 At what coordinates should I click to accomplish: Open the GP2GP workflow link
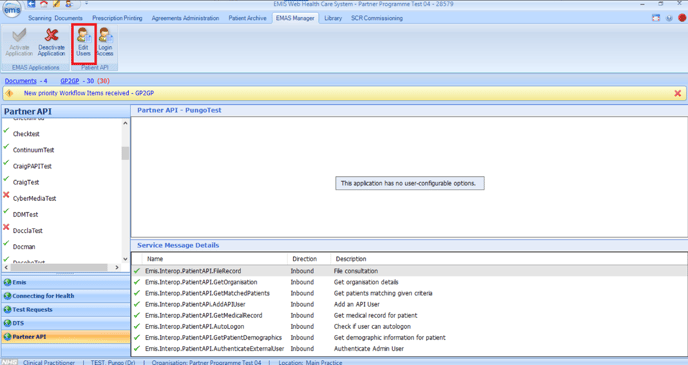pos(70,81)
